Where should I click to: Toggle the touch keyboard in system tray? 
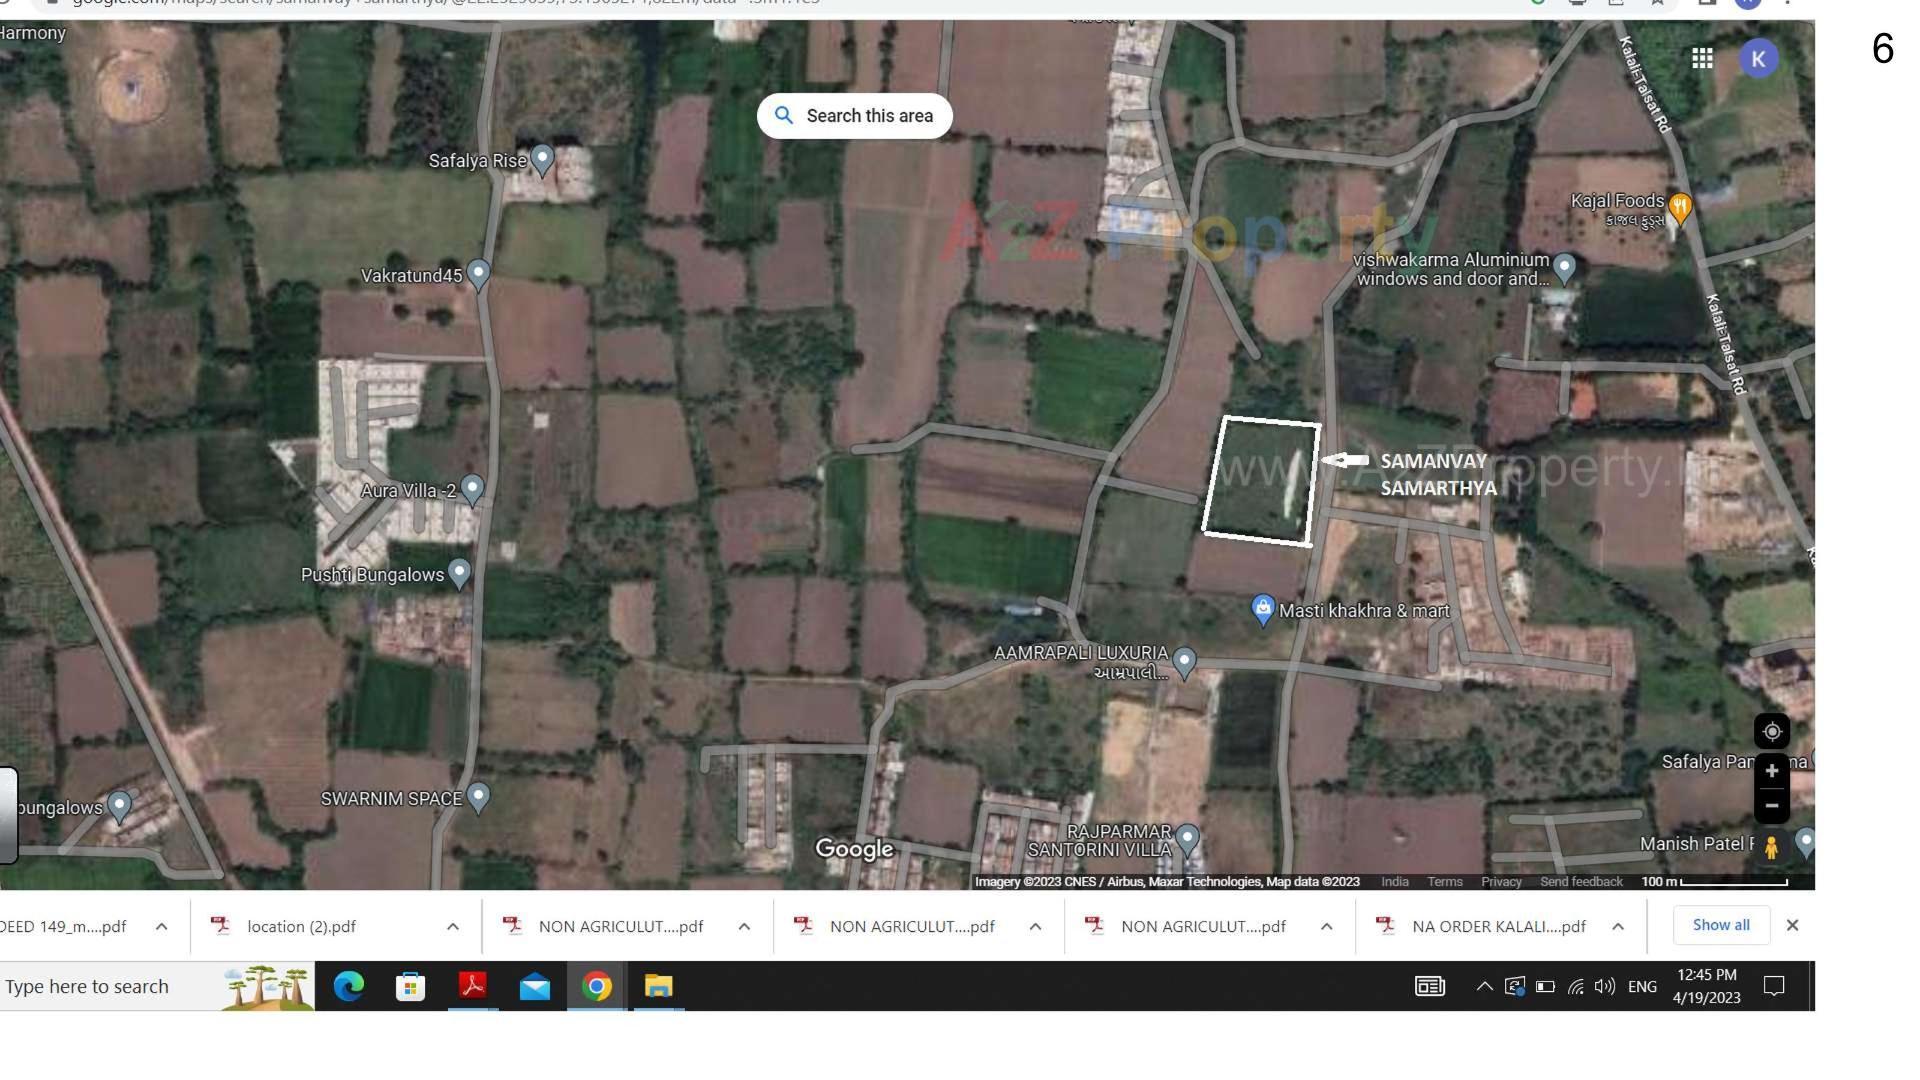pyautogui.click(x=1430, y=987)
